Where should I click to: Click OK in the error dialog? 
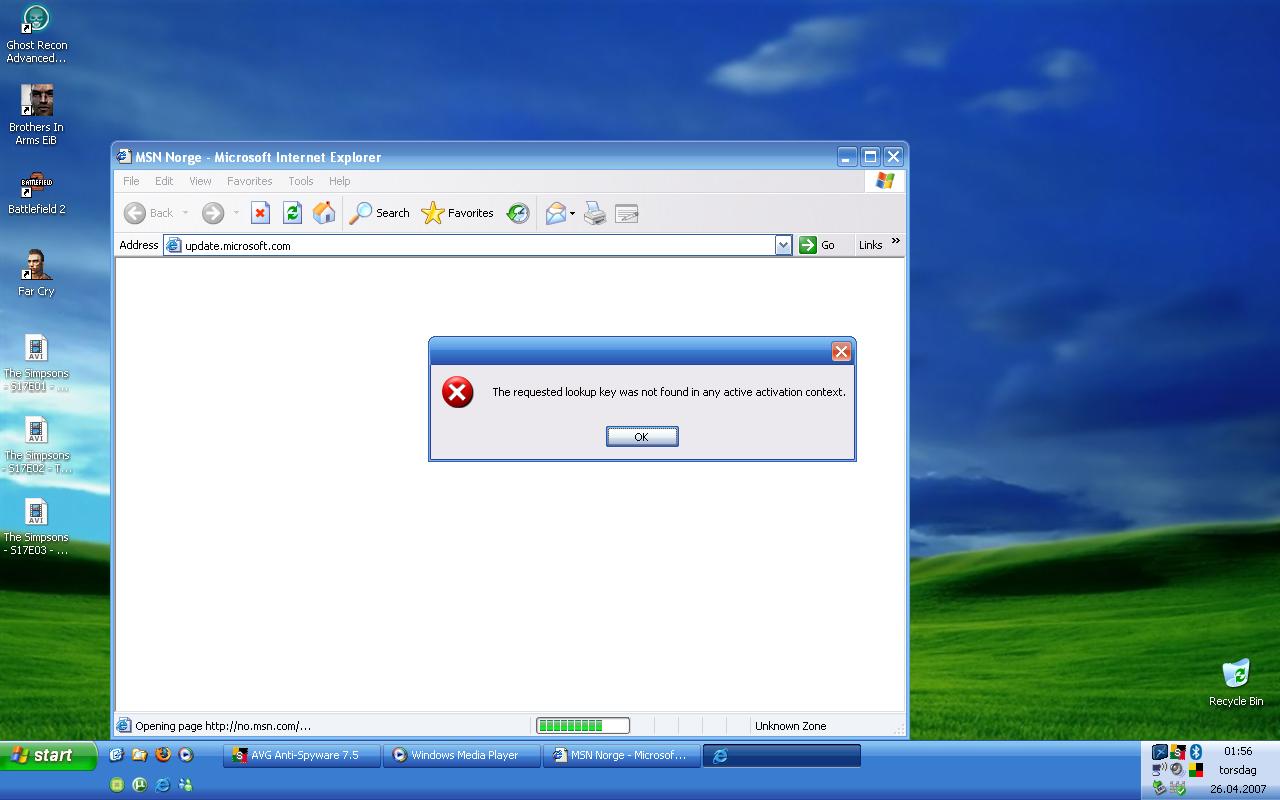(x=642, y=436)
